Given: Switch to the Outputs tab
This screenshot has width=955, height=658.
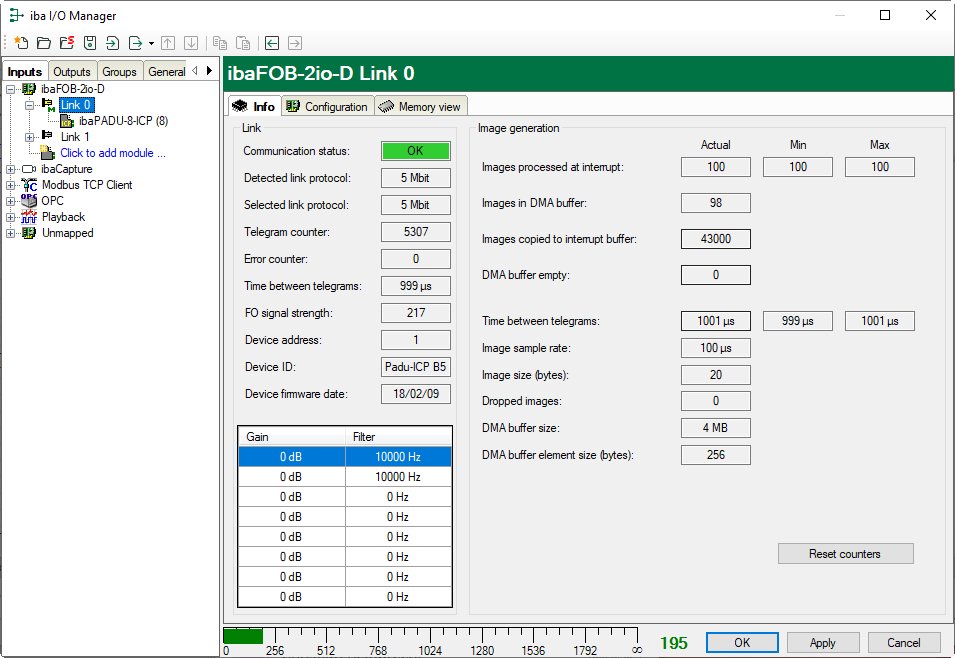Looking at the screenshot, I should pos(72,72).
